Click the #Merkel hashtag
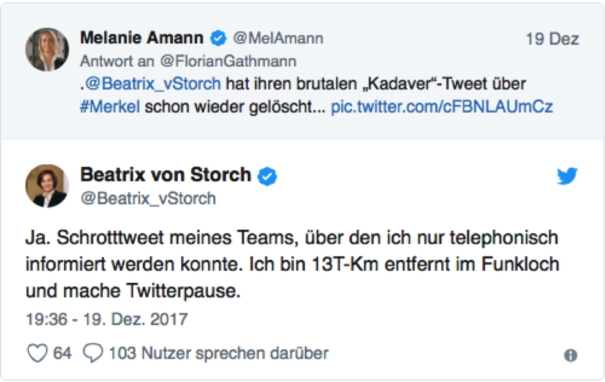The image size is (605, 382). coord(110,106)
